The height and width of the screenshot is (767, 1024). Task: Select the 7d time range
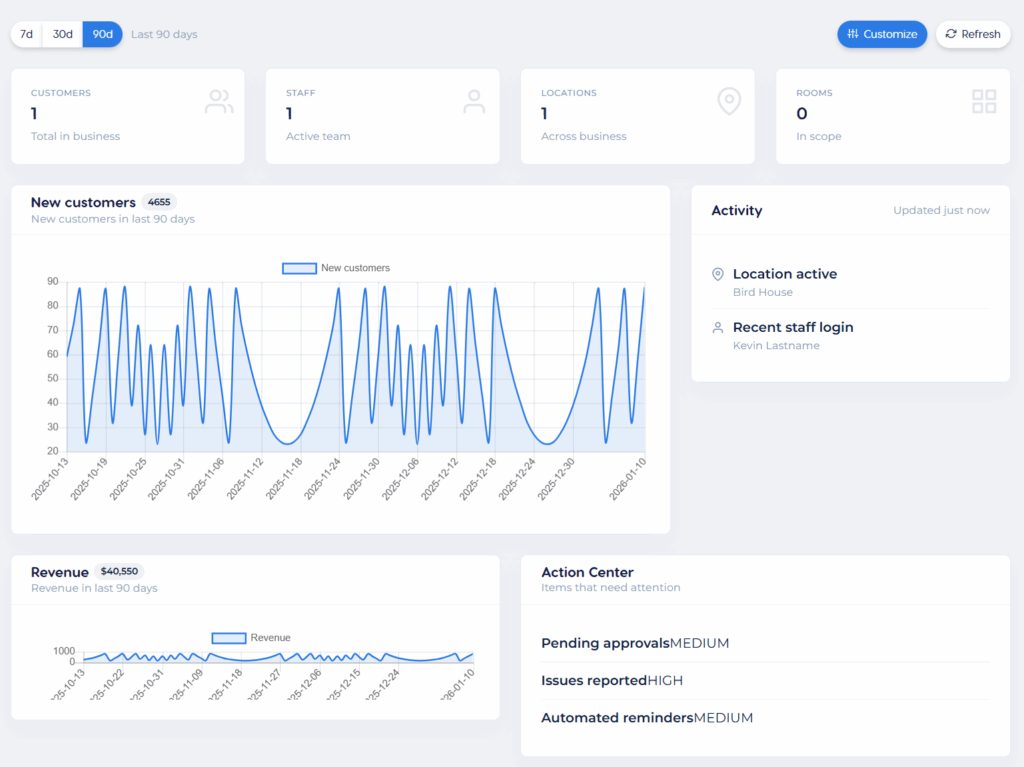pyautogui.click(x=27, y=34)
